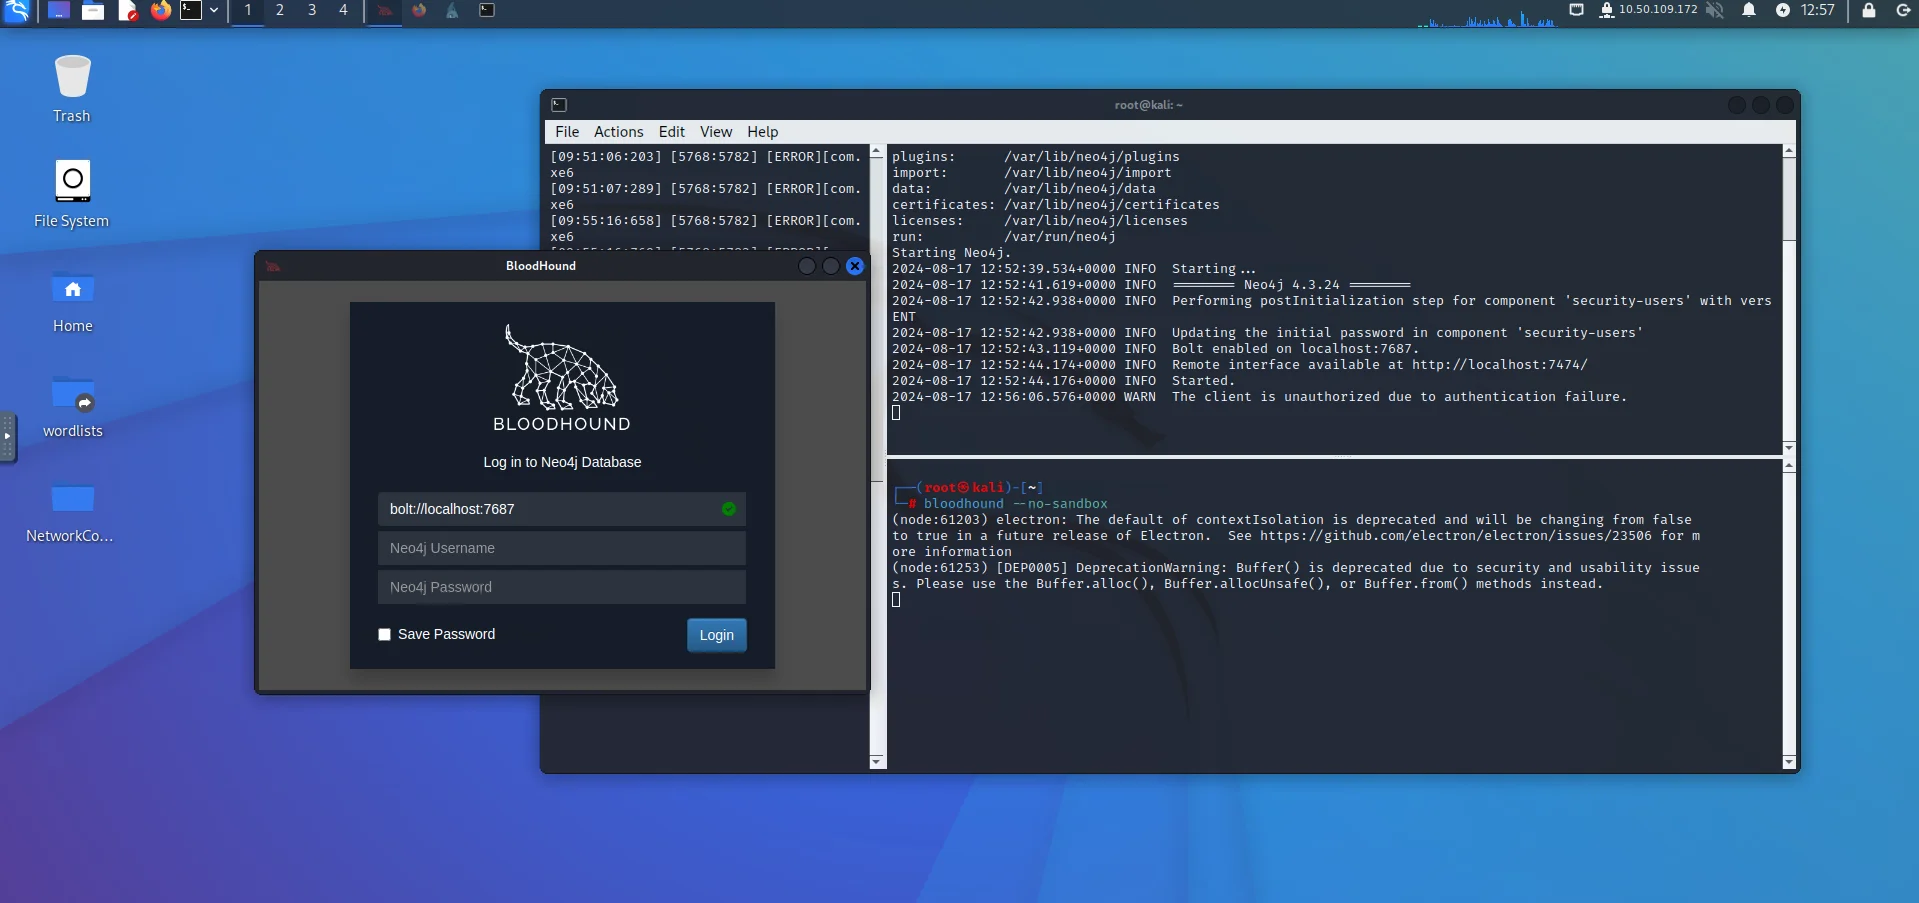Focus the third taskbar app window button
Viewport: 1919px width, 903px height.
coord(452,11)
